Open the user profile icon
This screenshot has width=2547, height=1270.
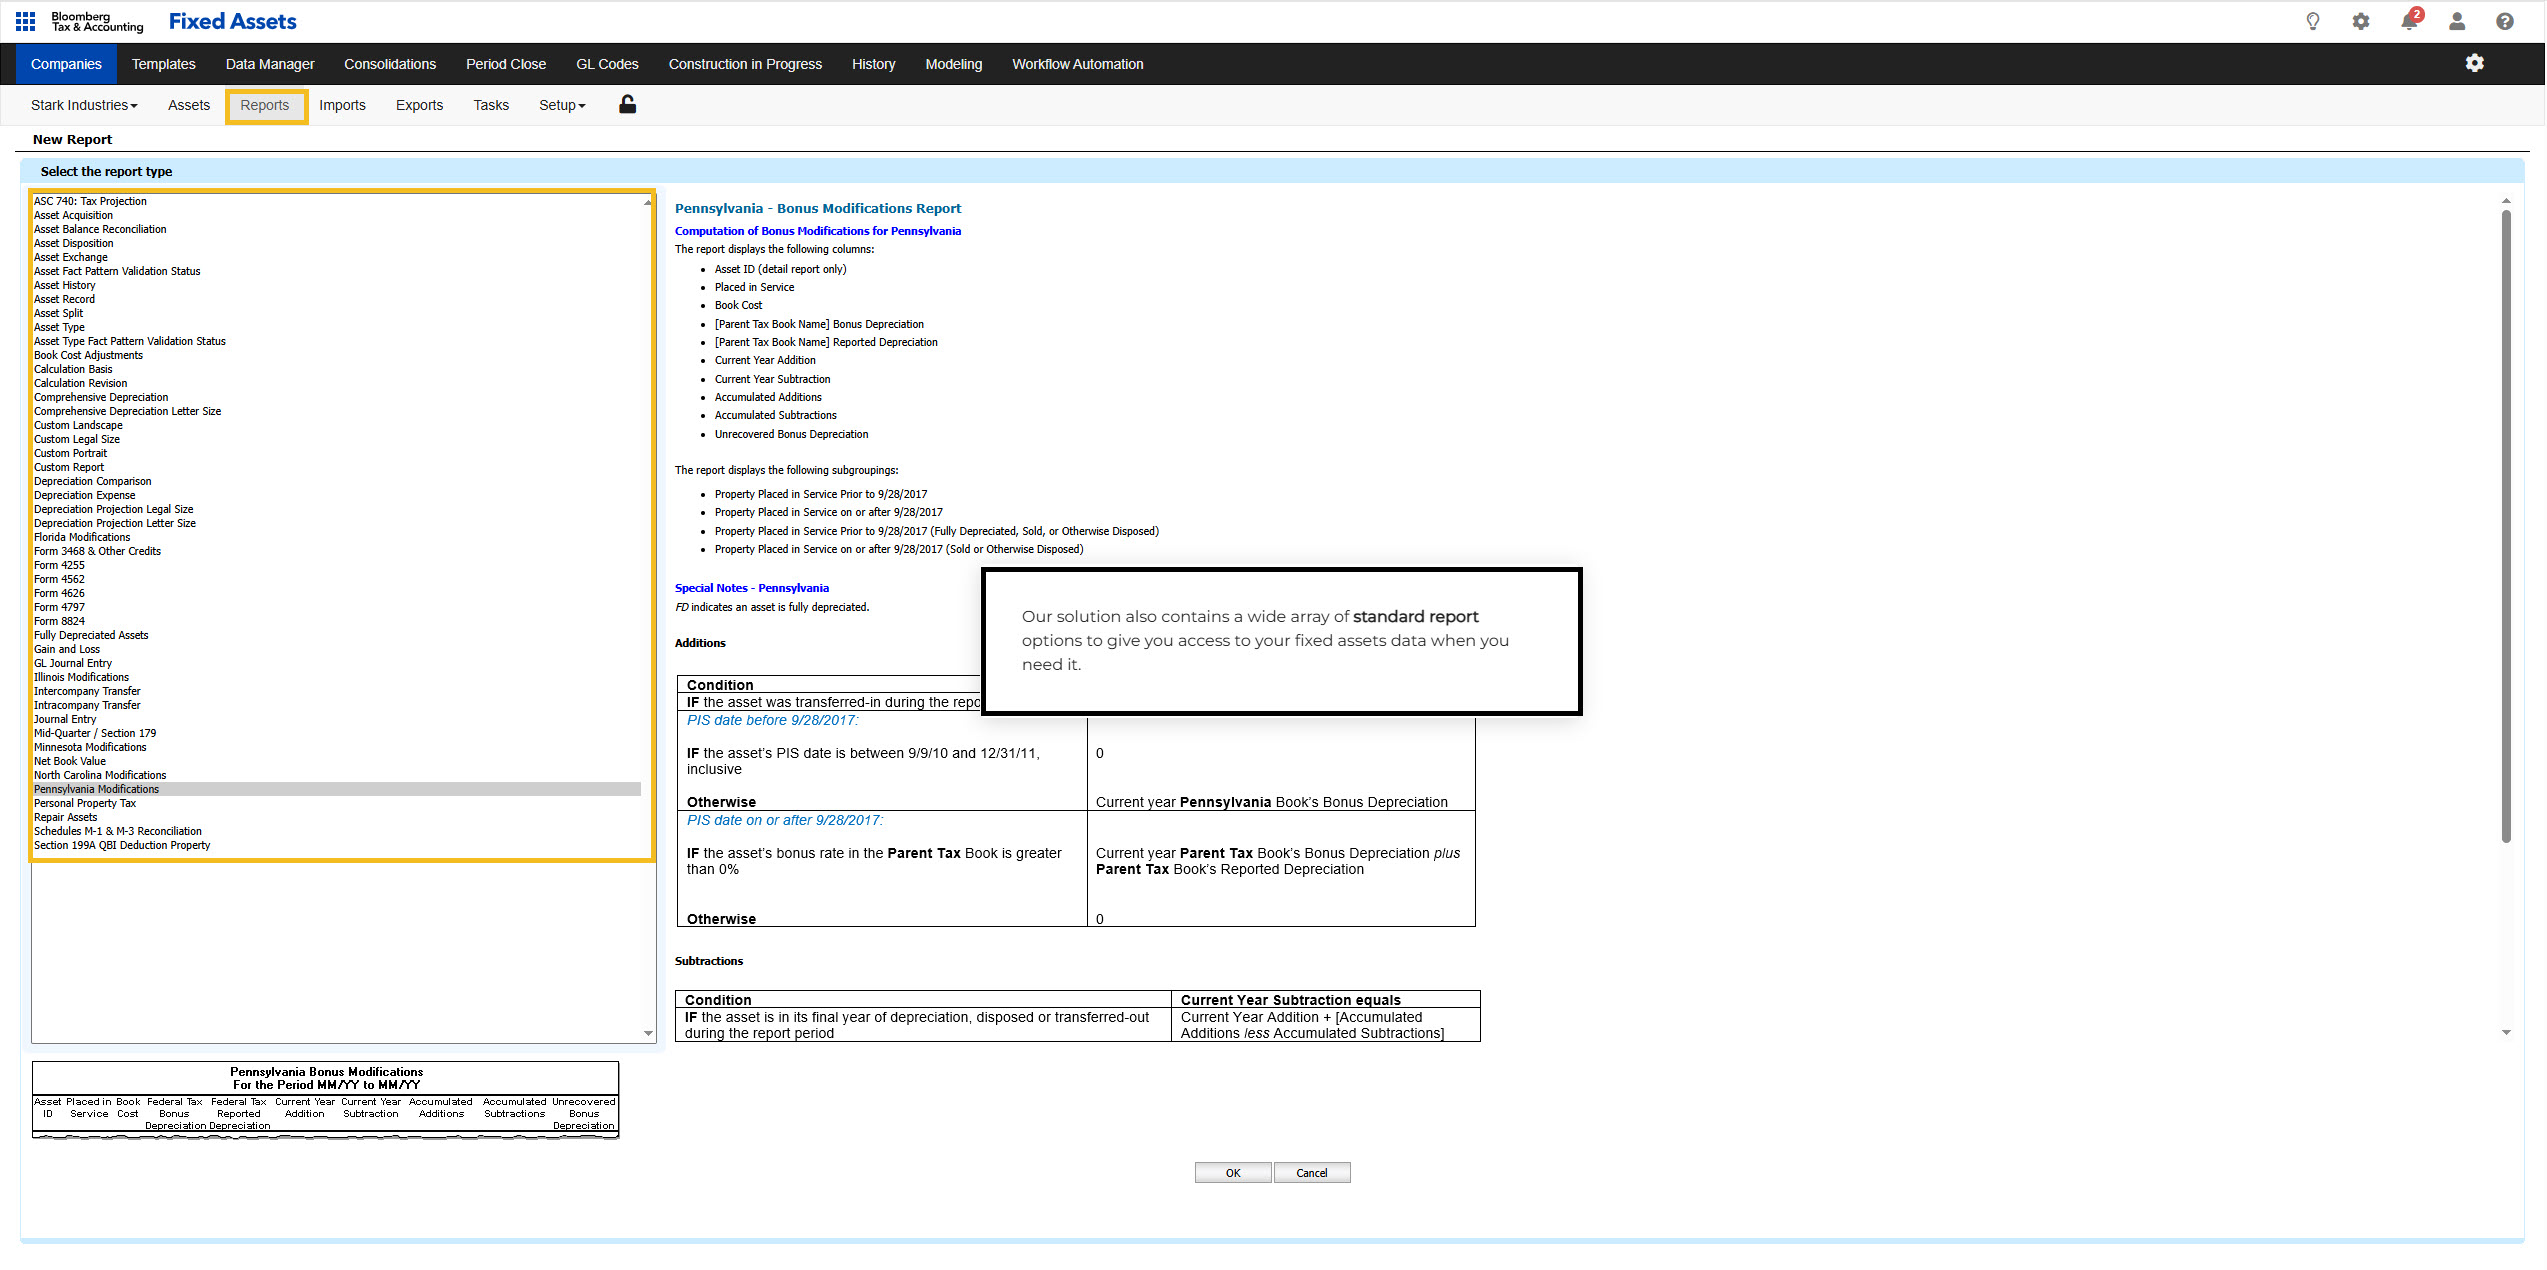coord(2456,21)
